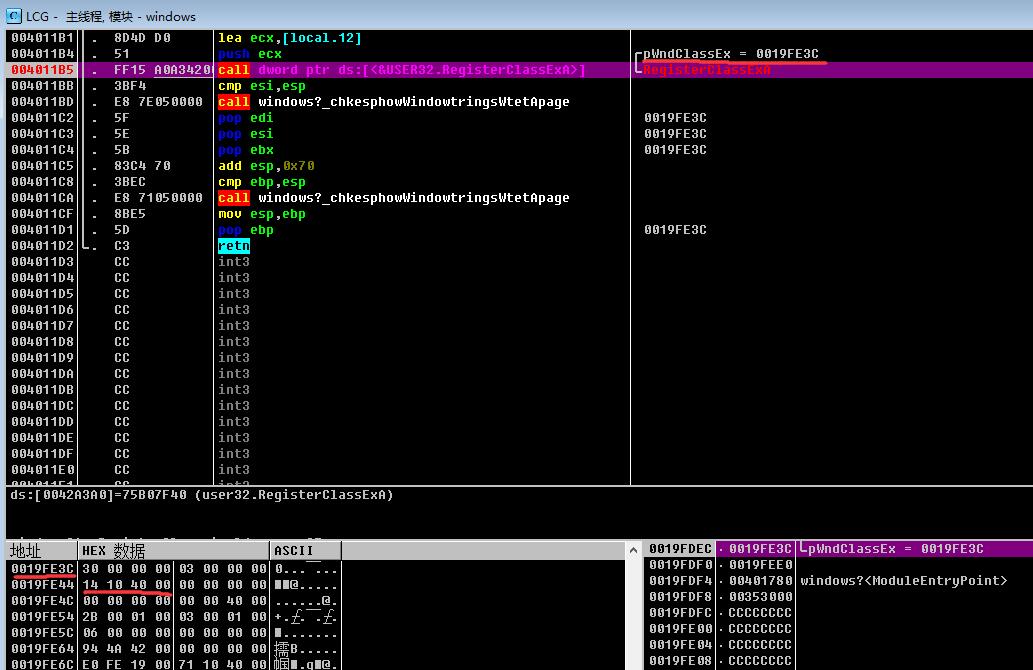Click the info line showing user32.RegisterClassExA
This screenshot has width=1033, height=670.
coord(202,495)
